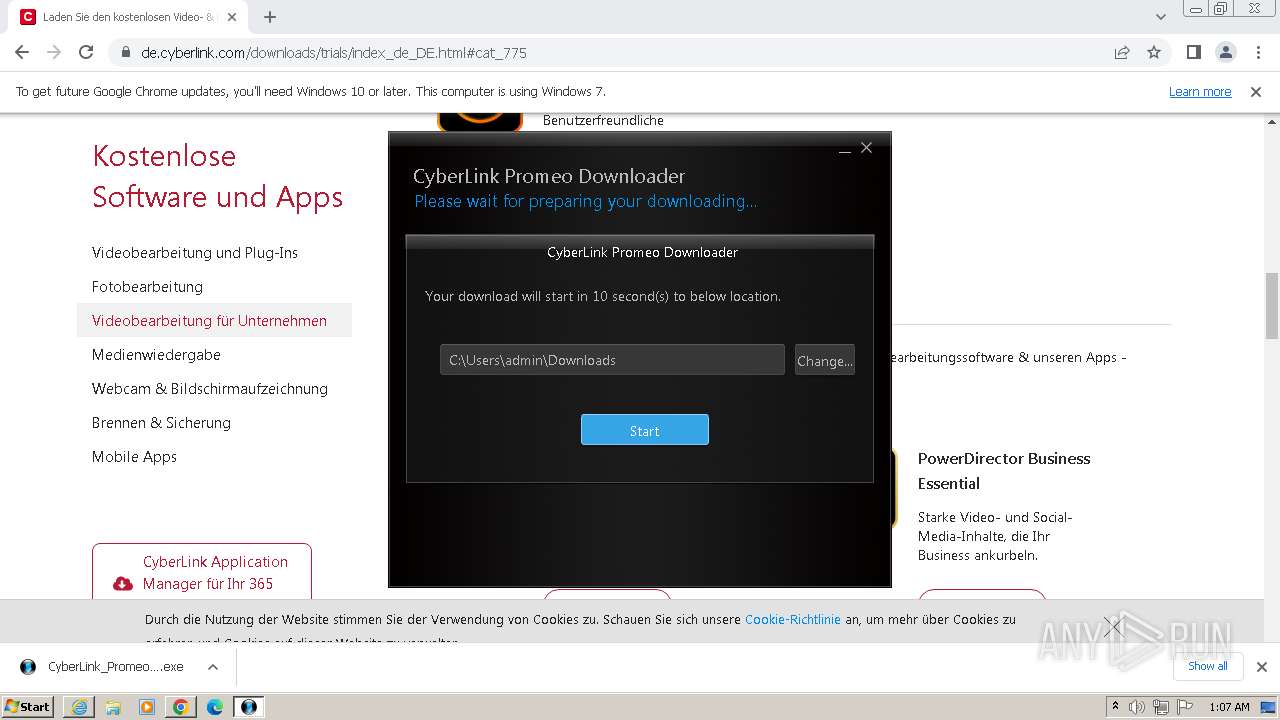Open Windows Media Player taskbar icon

pos(147,706)
